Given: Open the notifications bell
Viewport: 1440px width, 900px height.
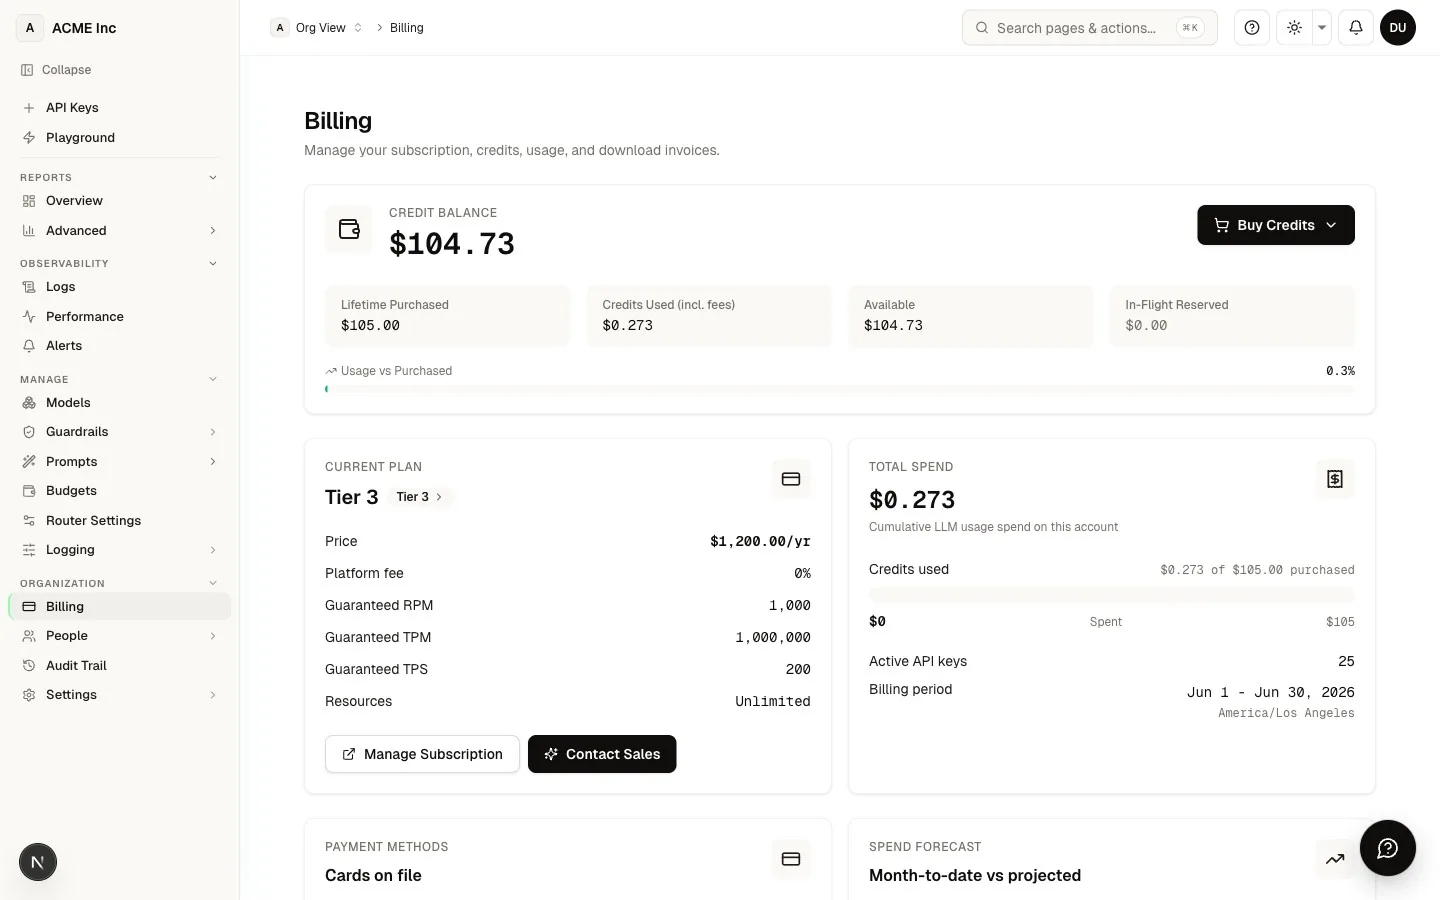Looking at the screenshot, I should click(1356, 28).
